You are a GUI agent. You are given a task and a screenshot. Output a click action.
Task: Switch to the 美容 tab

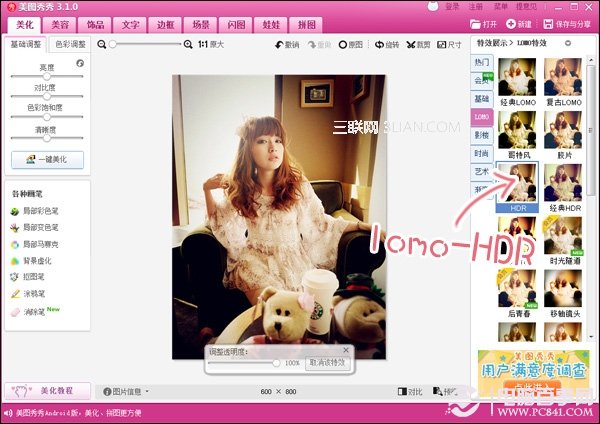pyautogui.click(x=60, y=25)
